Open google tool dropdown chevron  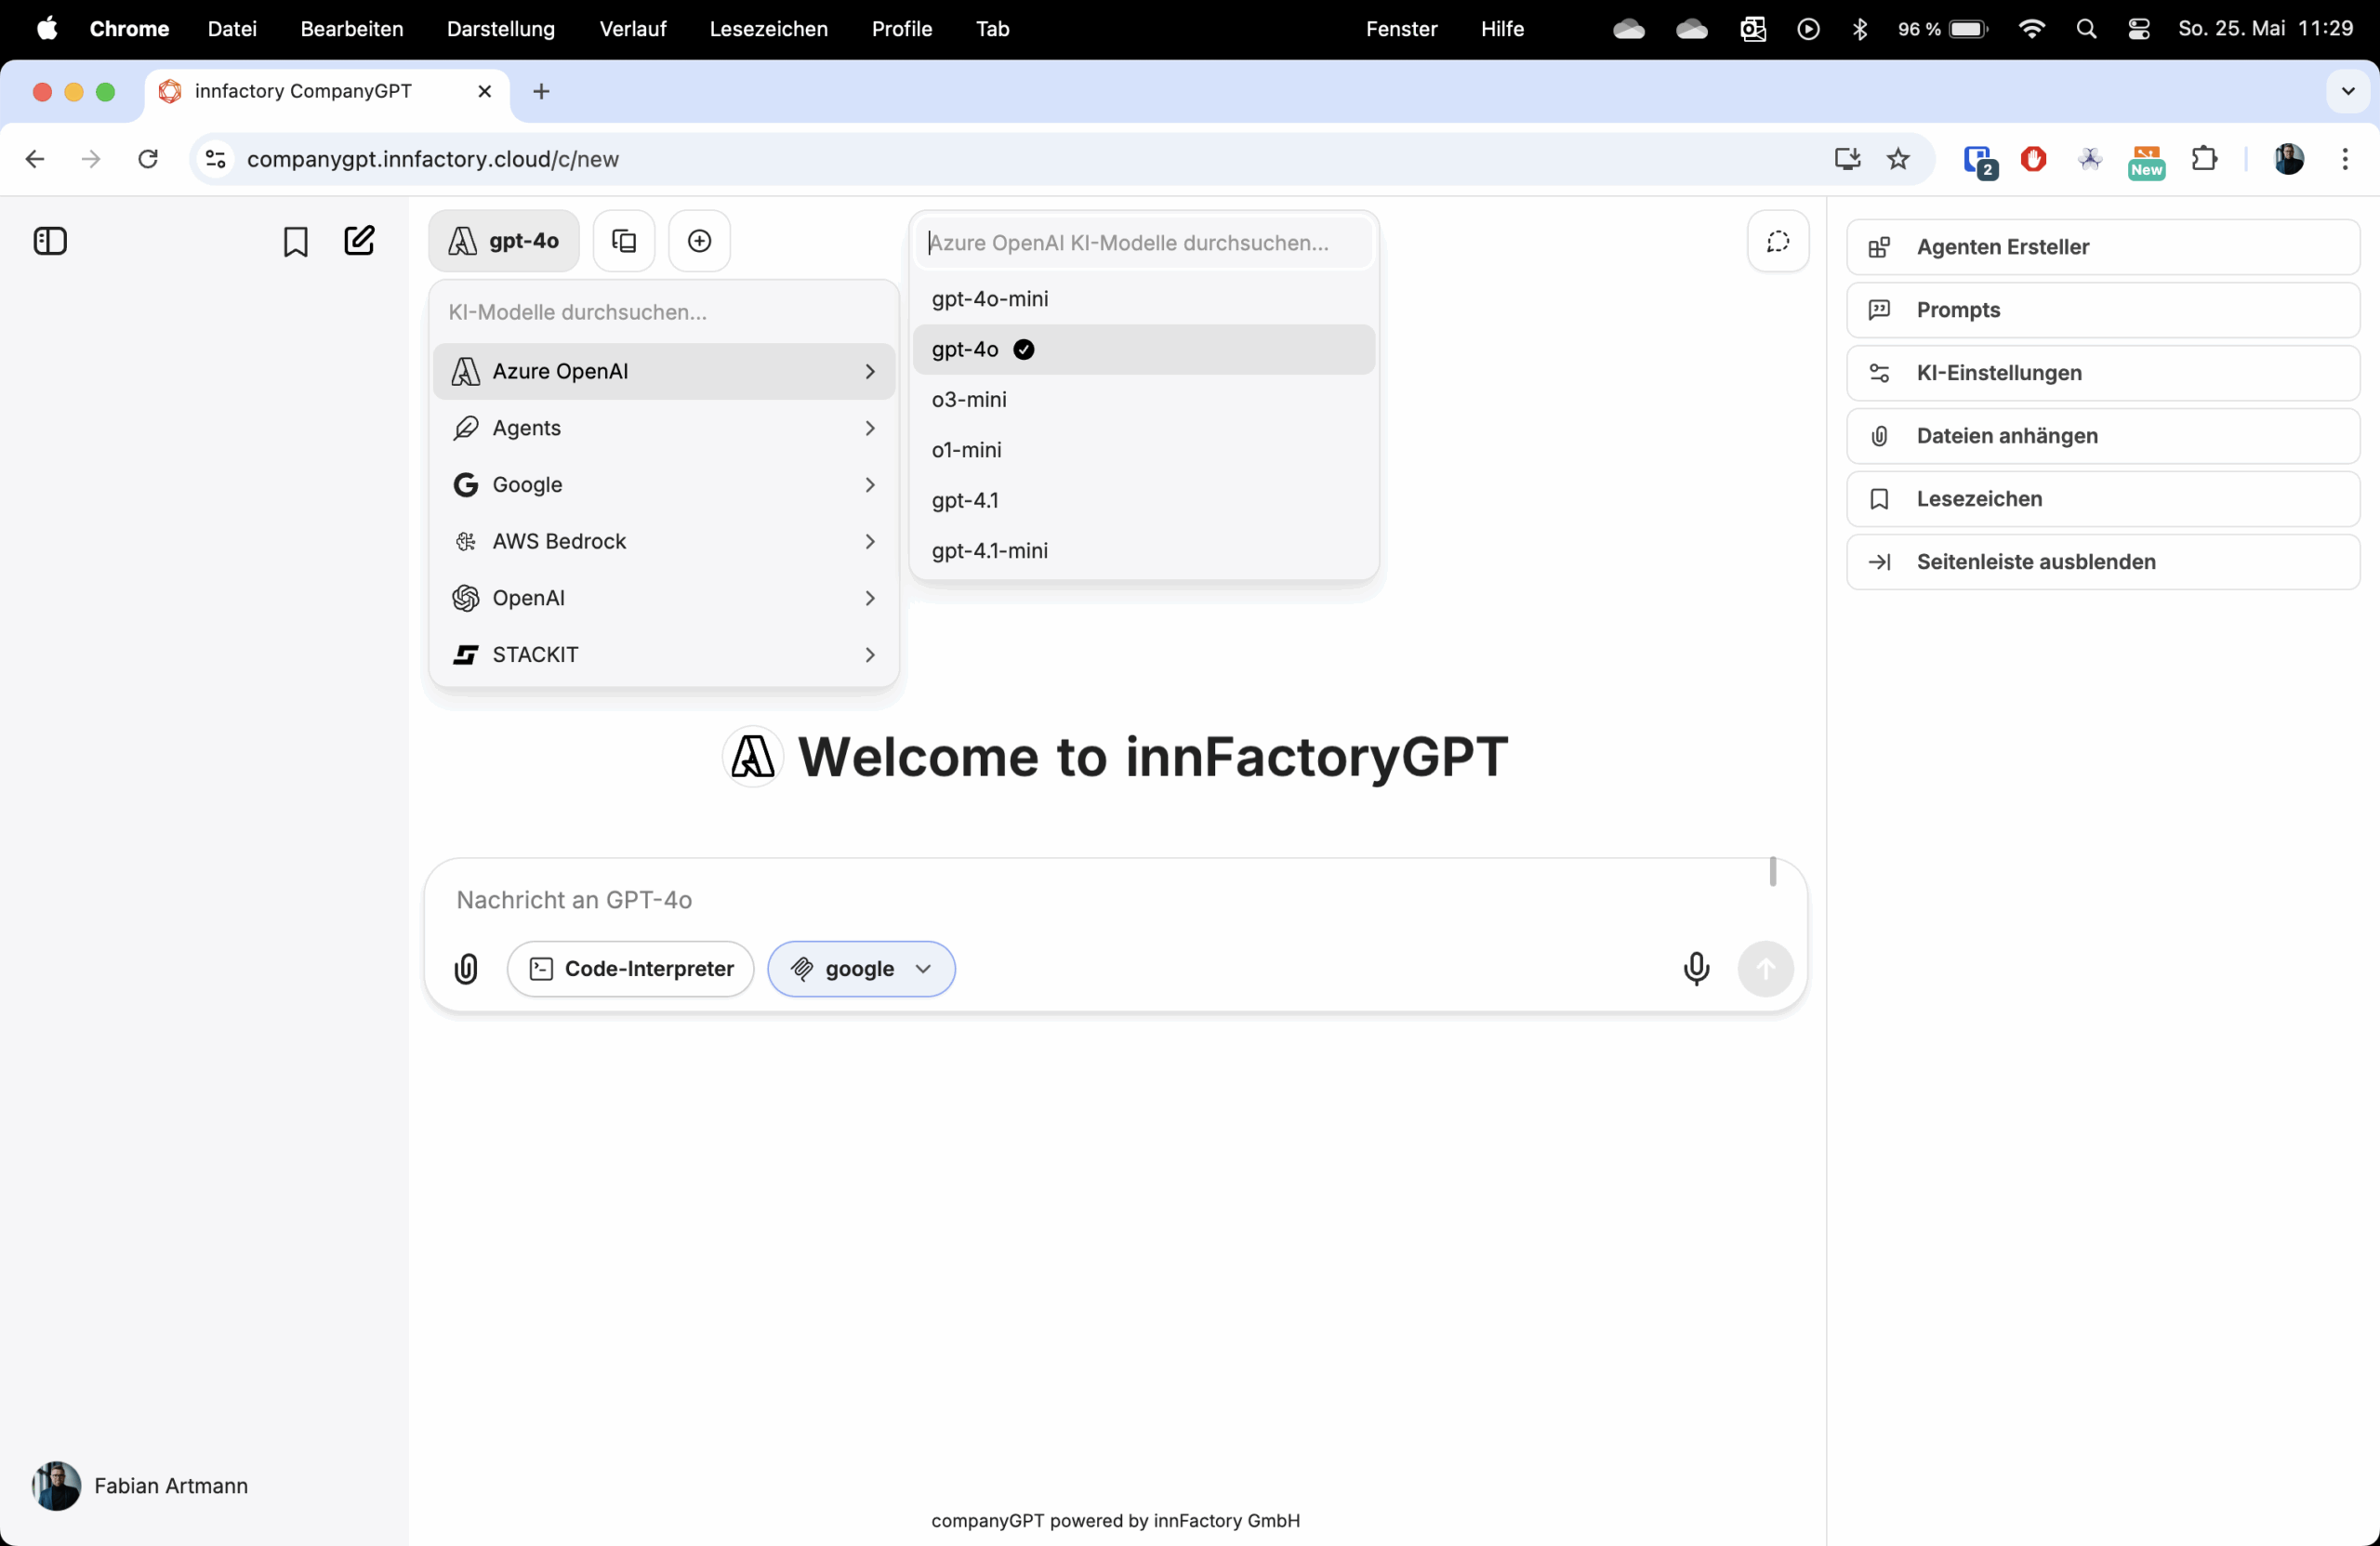[x=923, y=968]
